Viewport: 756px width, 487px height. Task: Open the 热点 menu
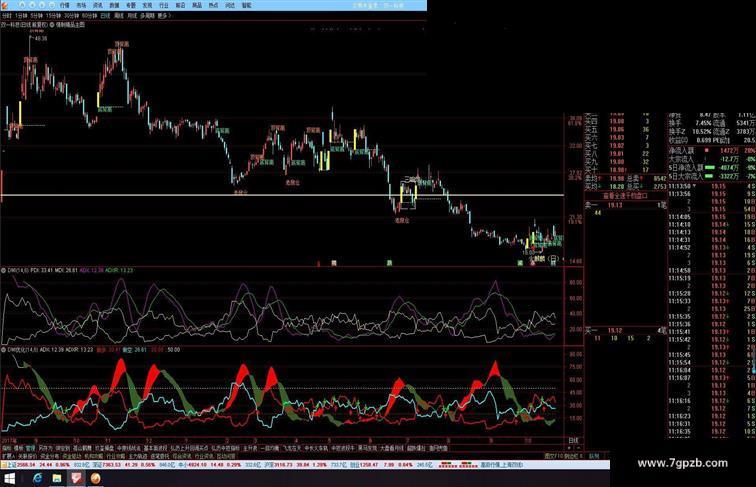coord(213,5)
